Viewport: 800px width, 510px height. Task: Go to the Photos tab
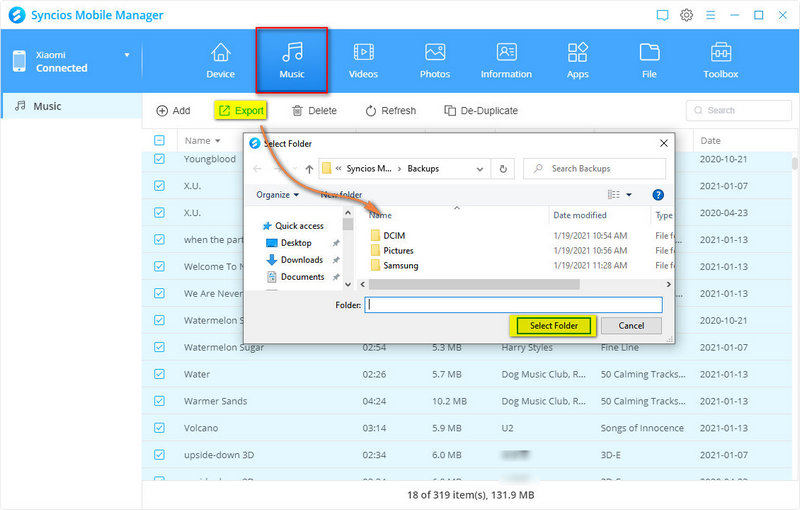[x=435, y=61]
